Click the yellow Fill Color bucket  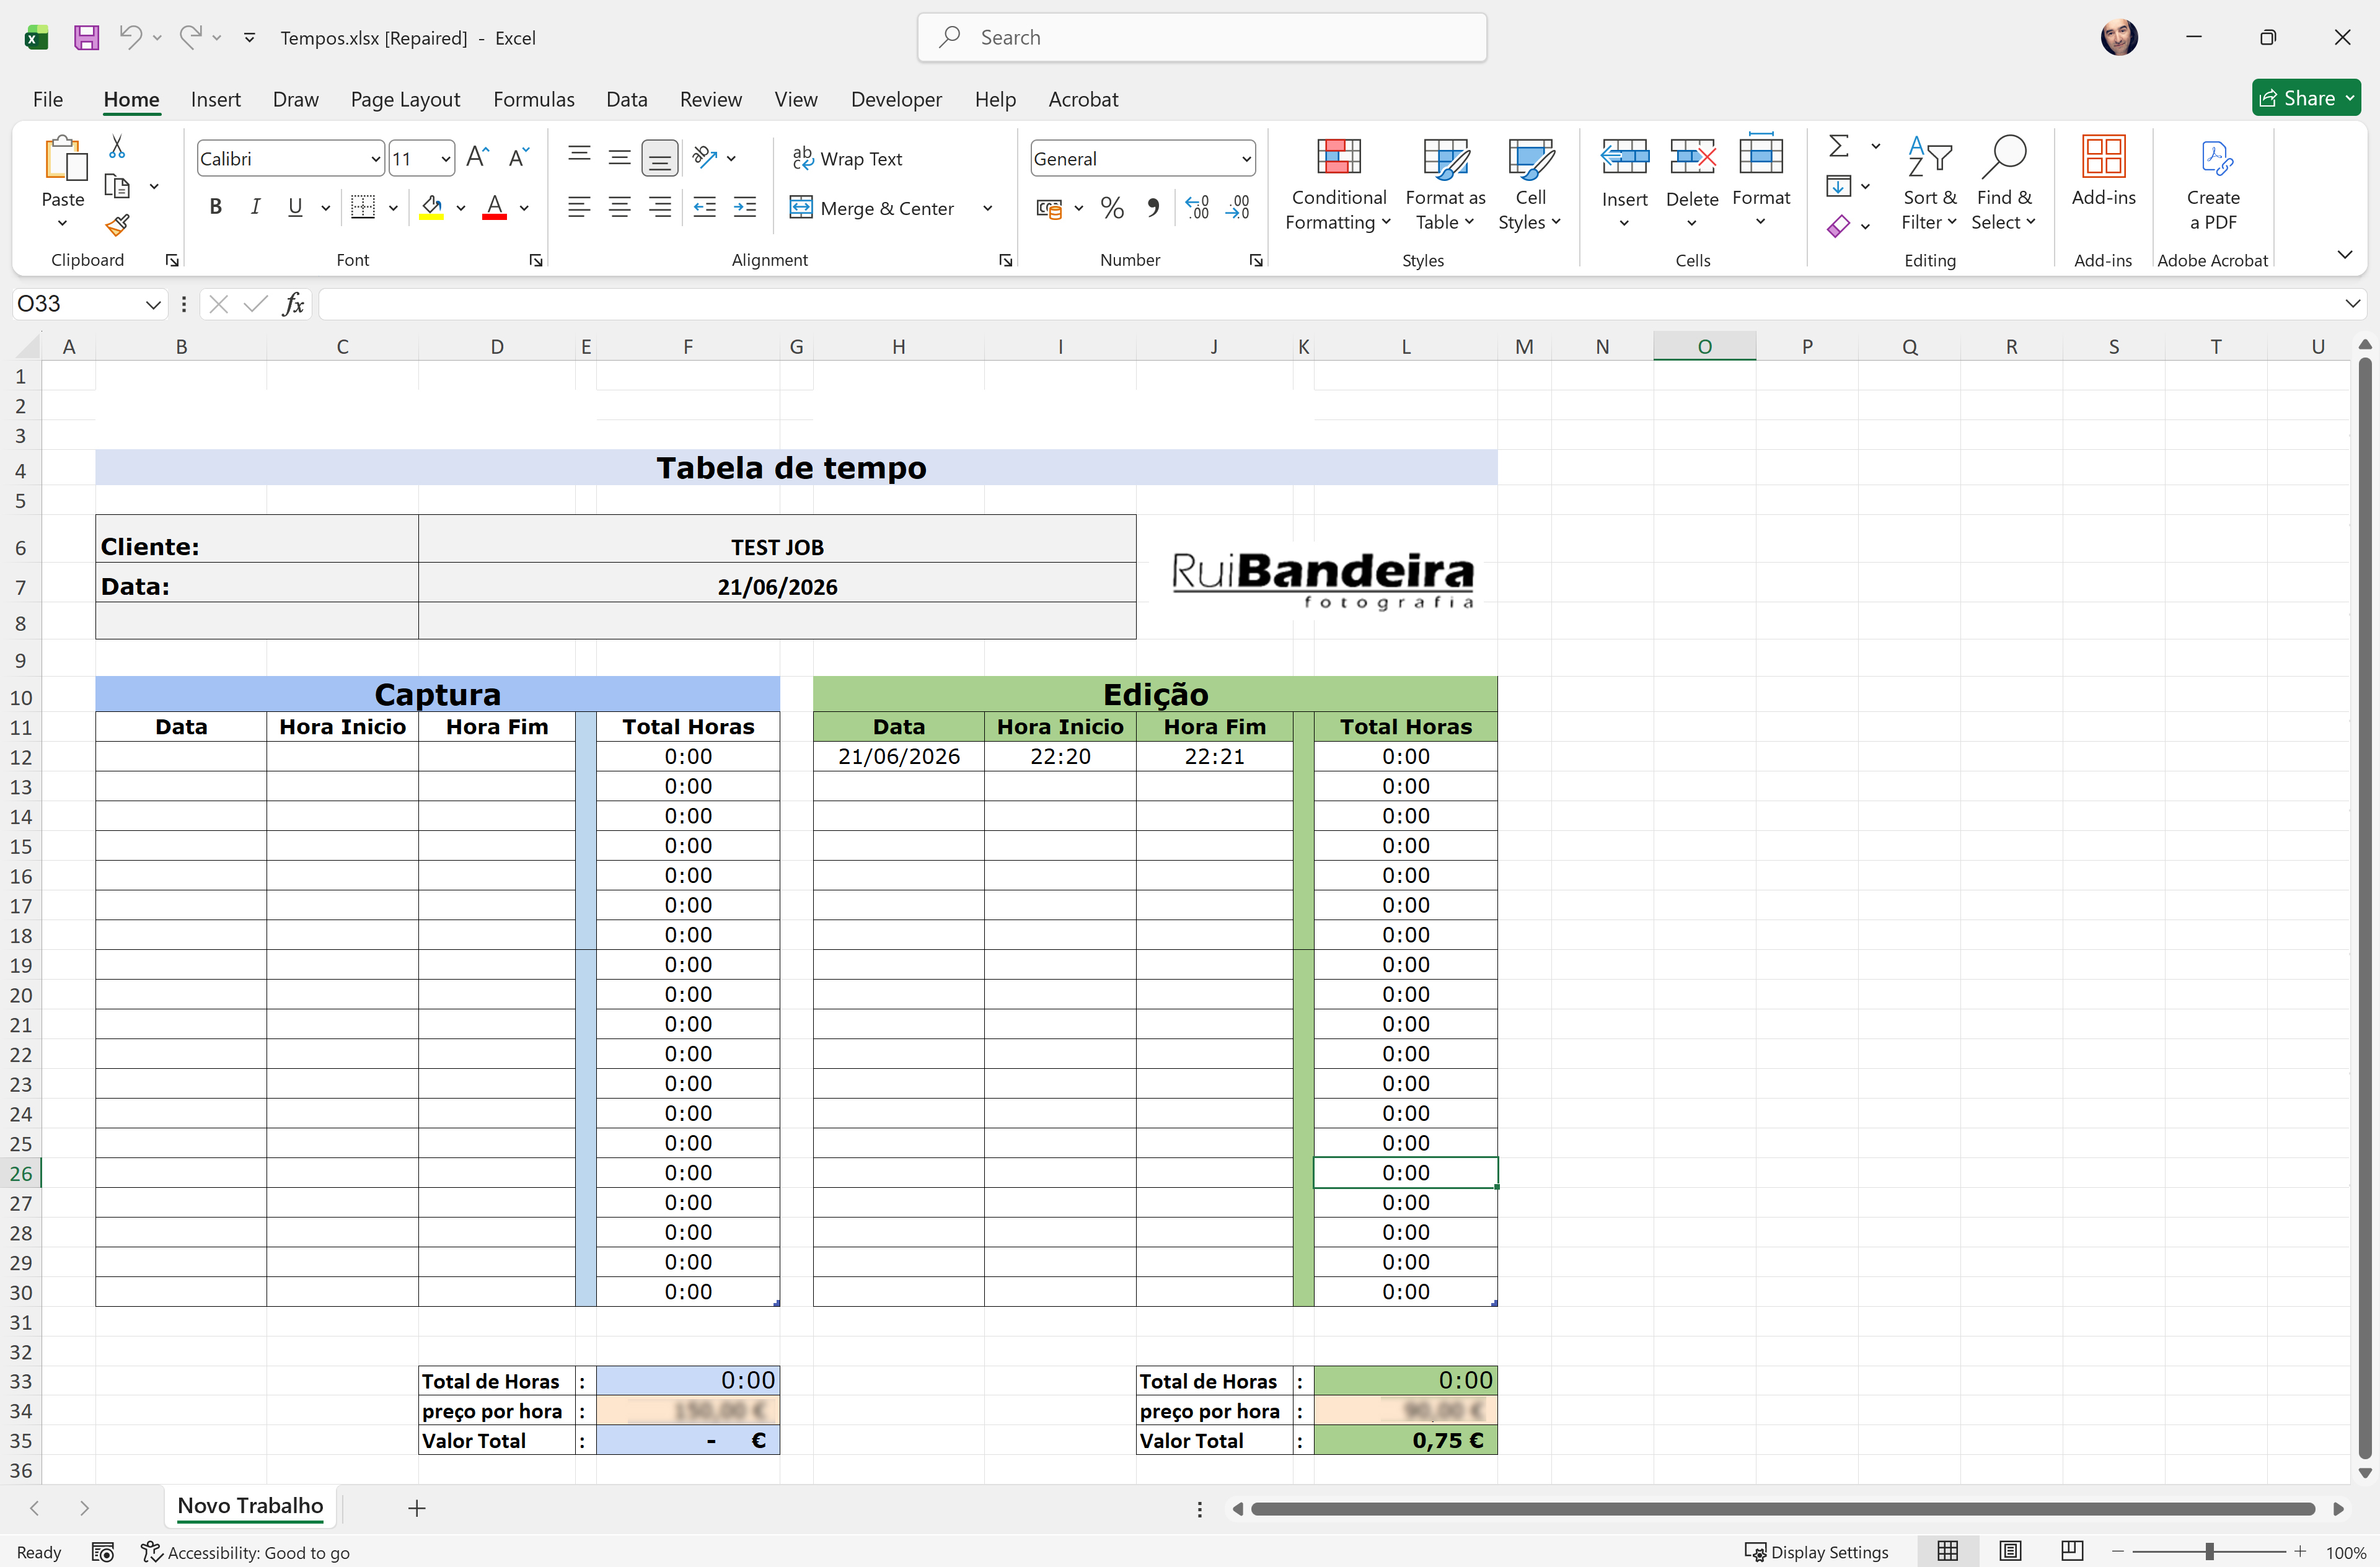coord(432,207)
